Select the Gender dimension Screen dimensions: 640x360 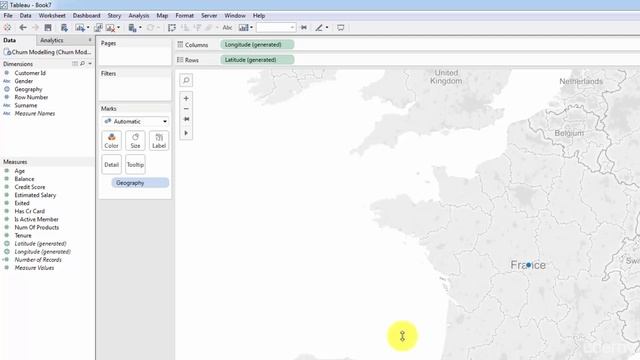coord(24,81)
